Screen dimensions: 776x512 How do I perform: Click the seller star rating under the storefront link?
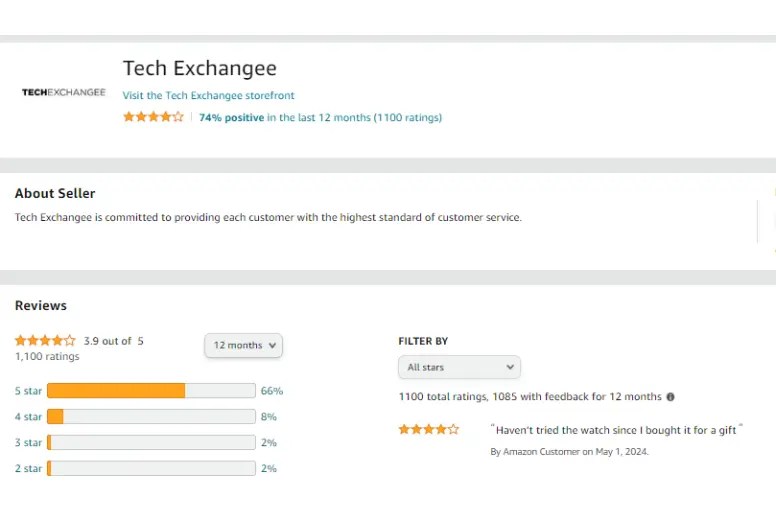pyautogui.click(x=153, y=117)
